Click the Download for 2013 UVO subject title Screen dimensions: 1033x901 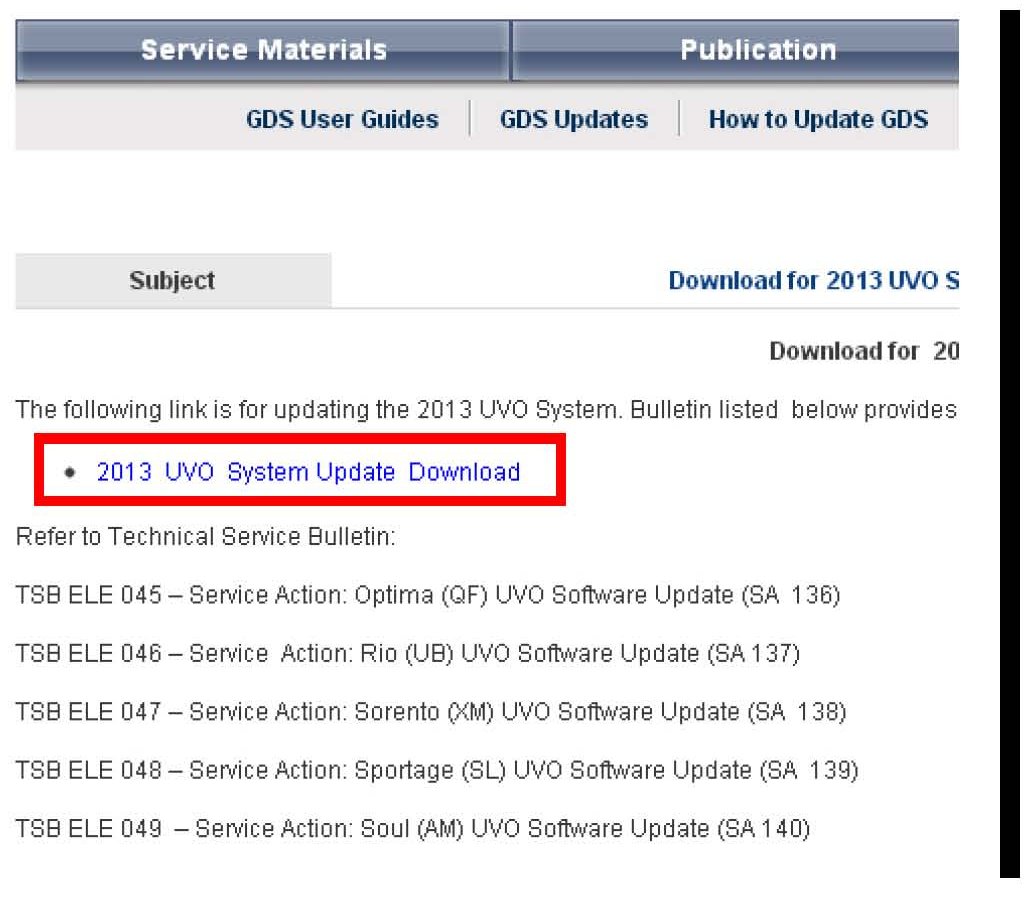point(814,281)
